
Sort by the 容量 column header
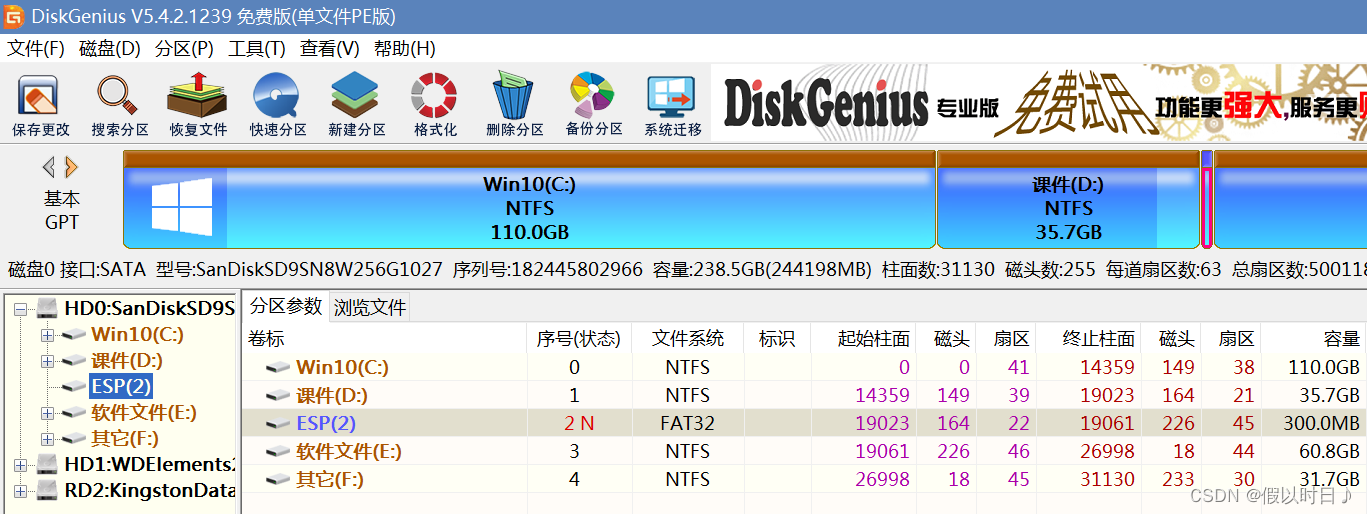[1314, 339]
